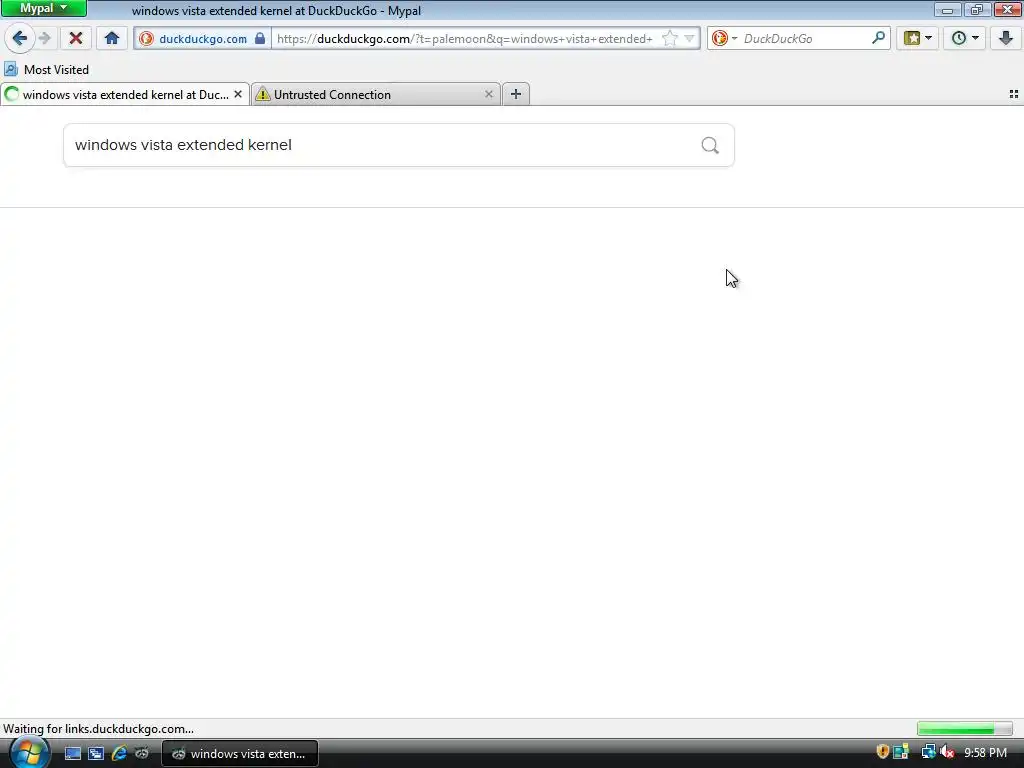The width and height of the screenshot is (1024, 768).
Task: Click the muted volume tray icon
Action: click(x=947, y=752)
